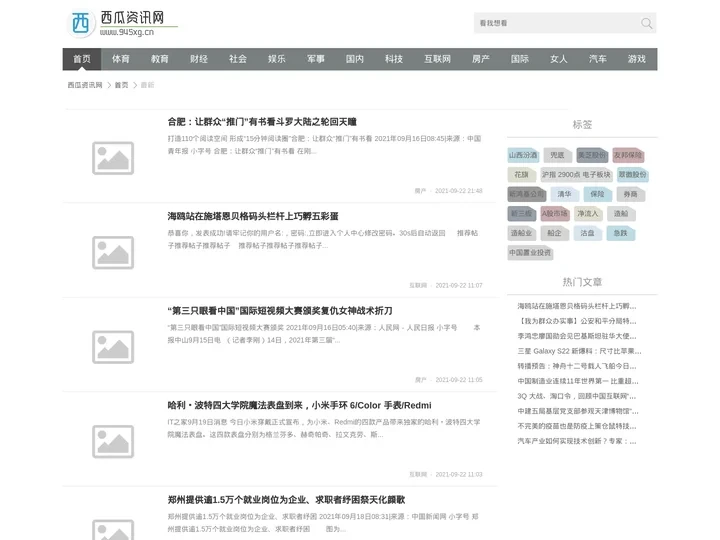This screenshot has height=540, width=720.
Task: Open the 房产 navigation tab
Action: coord(481,59)
